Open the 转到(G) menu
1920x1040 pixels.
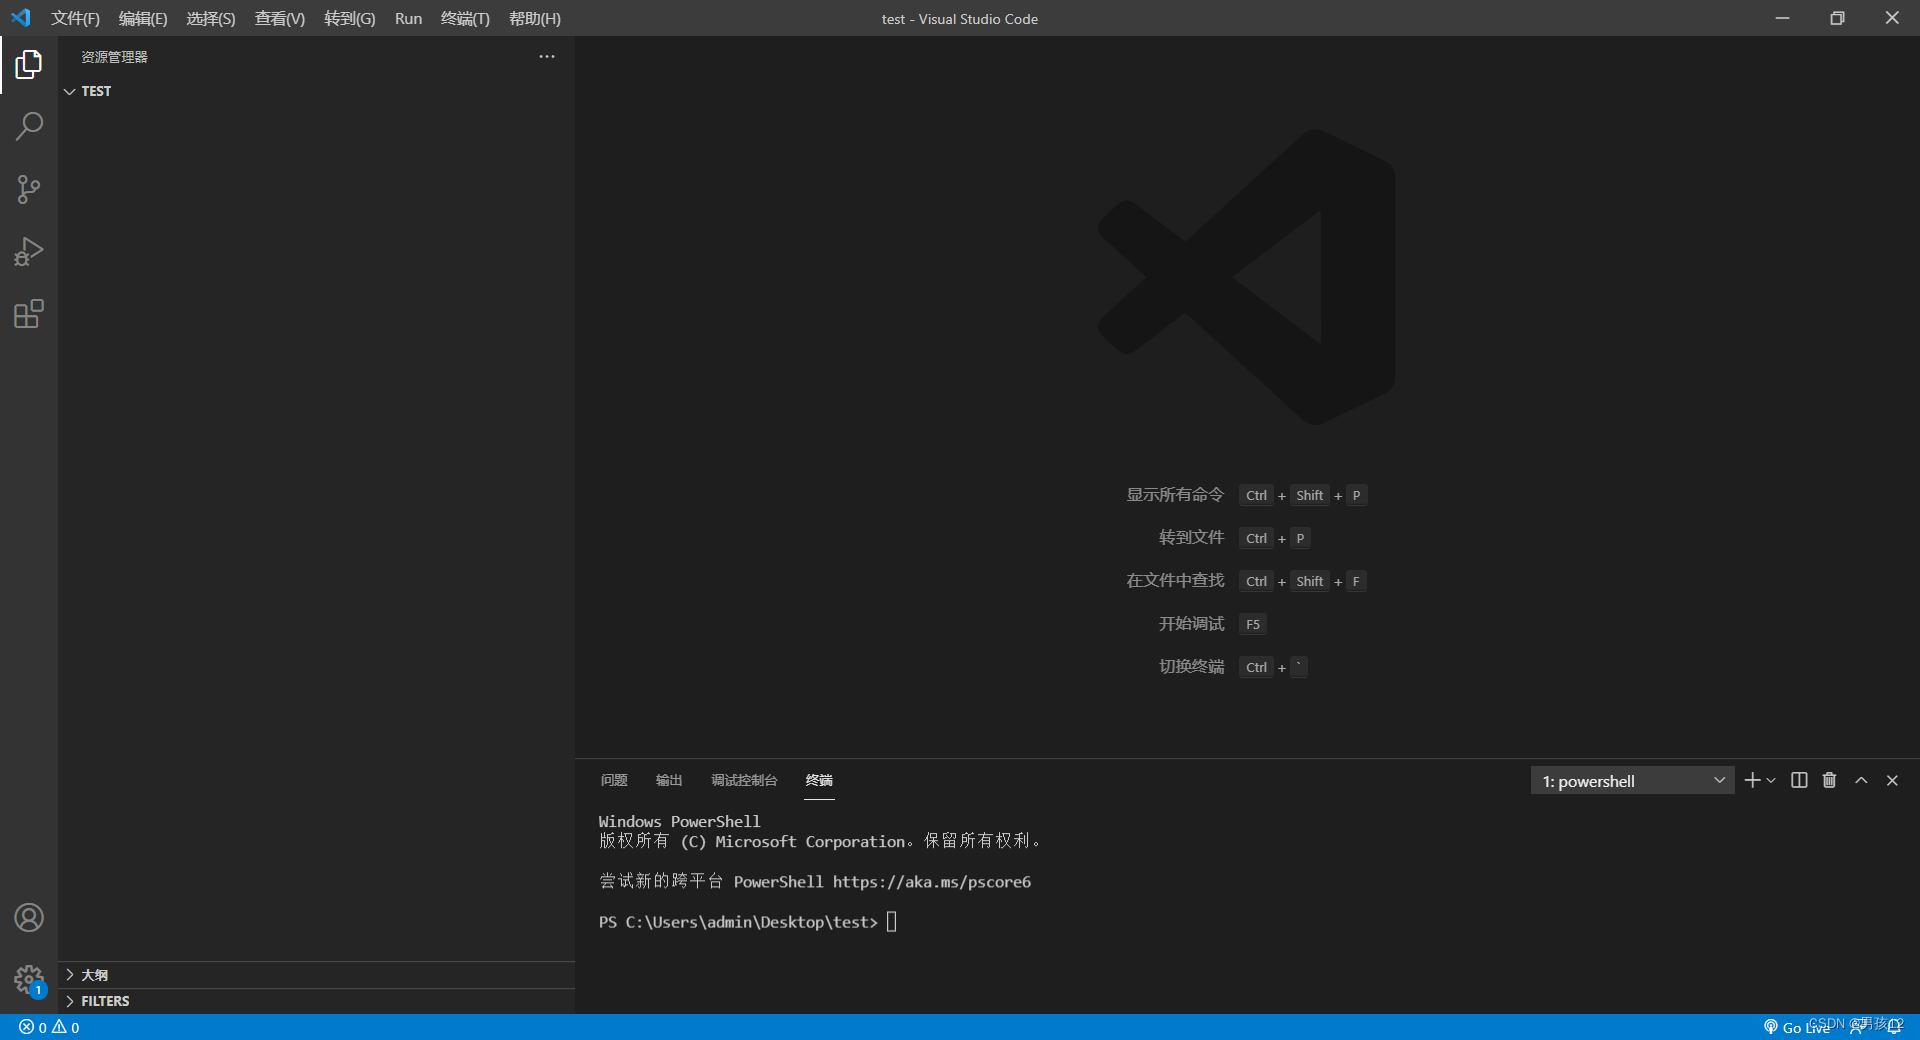350,19
